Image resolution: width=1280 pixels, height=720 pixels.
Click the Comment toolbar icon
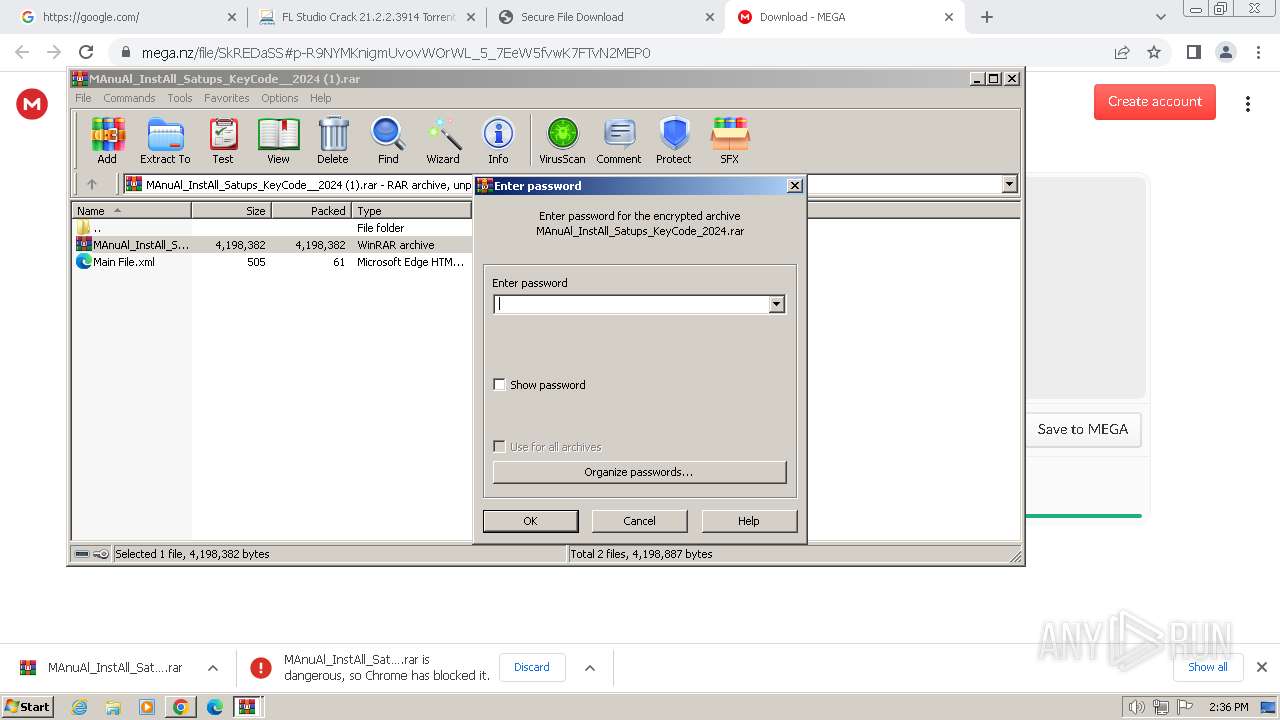pos(619,140)
